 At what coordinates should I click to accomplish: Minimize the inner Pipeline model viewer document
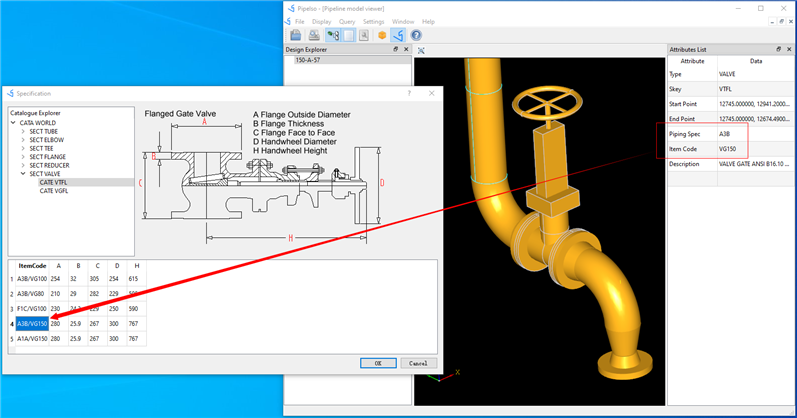click(x=773, y=21)
